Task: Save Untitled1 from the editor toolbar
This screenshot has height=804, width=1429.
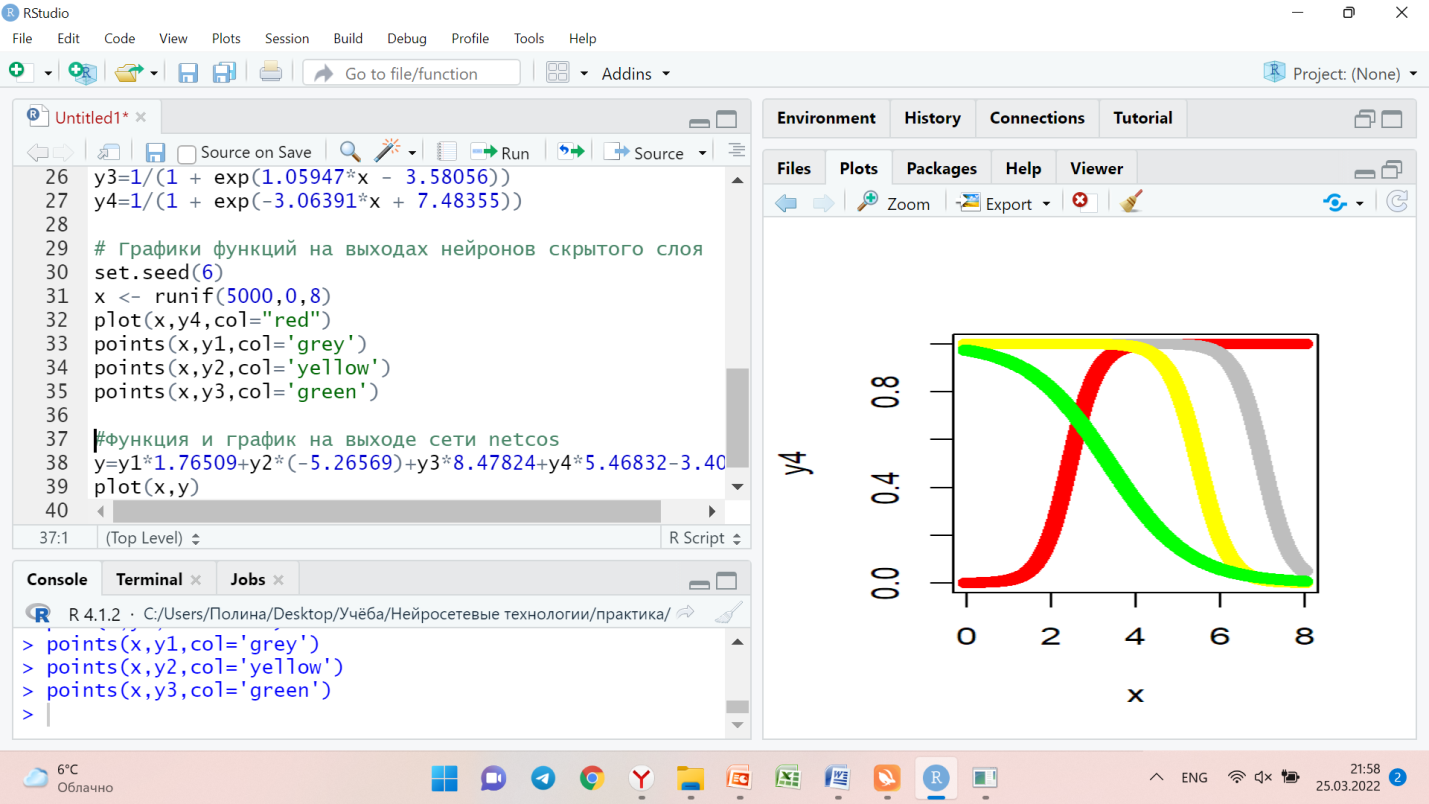Action: [155, 152]
